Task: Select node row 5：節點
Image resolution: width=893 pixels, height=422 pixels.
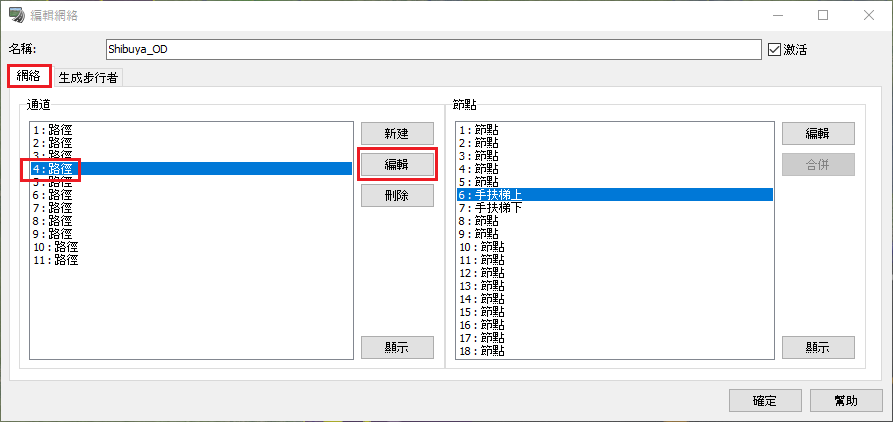Action: (615, 182)
